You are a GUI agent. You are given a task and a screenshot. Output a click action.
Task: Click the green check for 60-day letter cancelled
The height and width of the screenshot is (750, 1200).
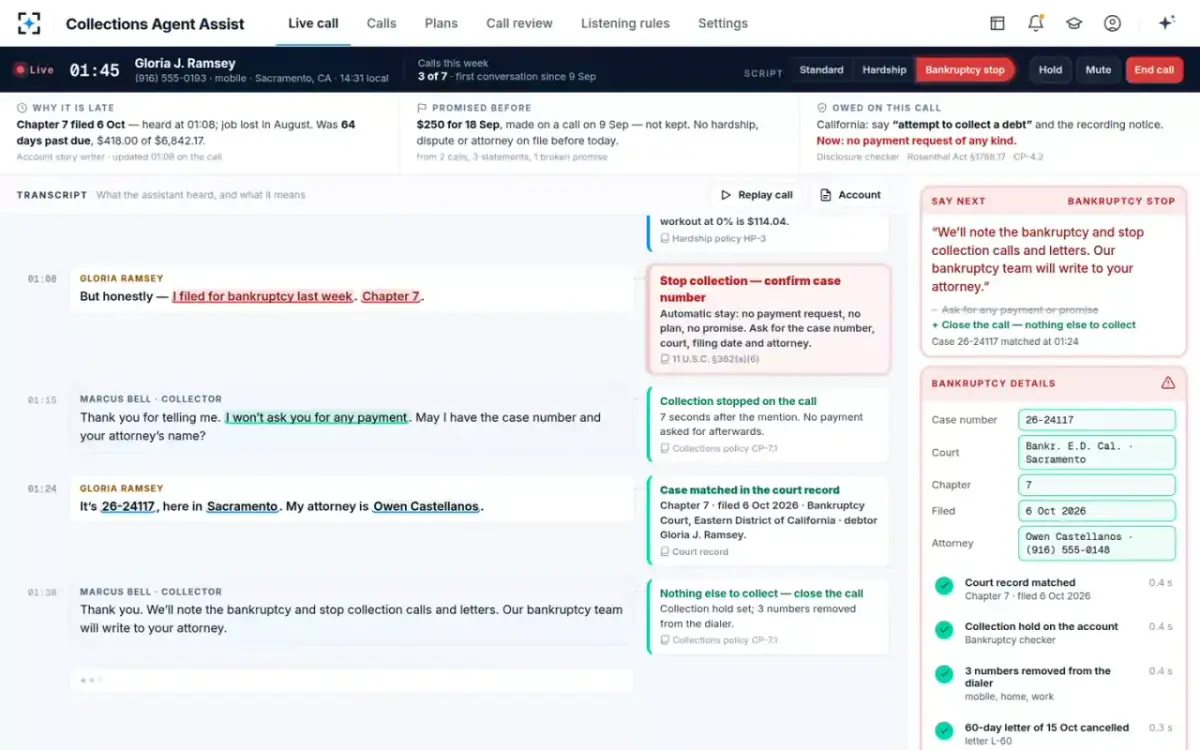[943, 731]
